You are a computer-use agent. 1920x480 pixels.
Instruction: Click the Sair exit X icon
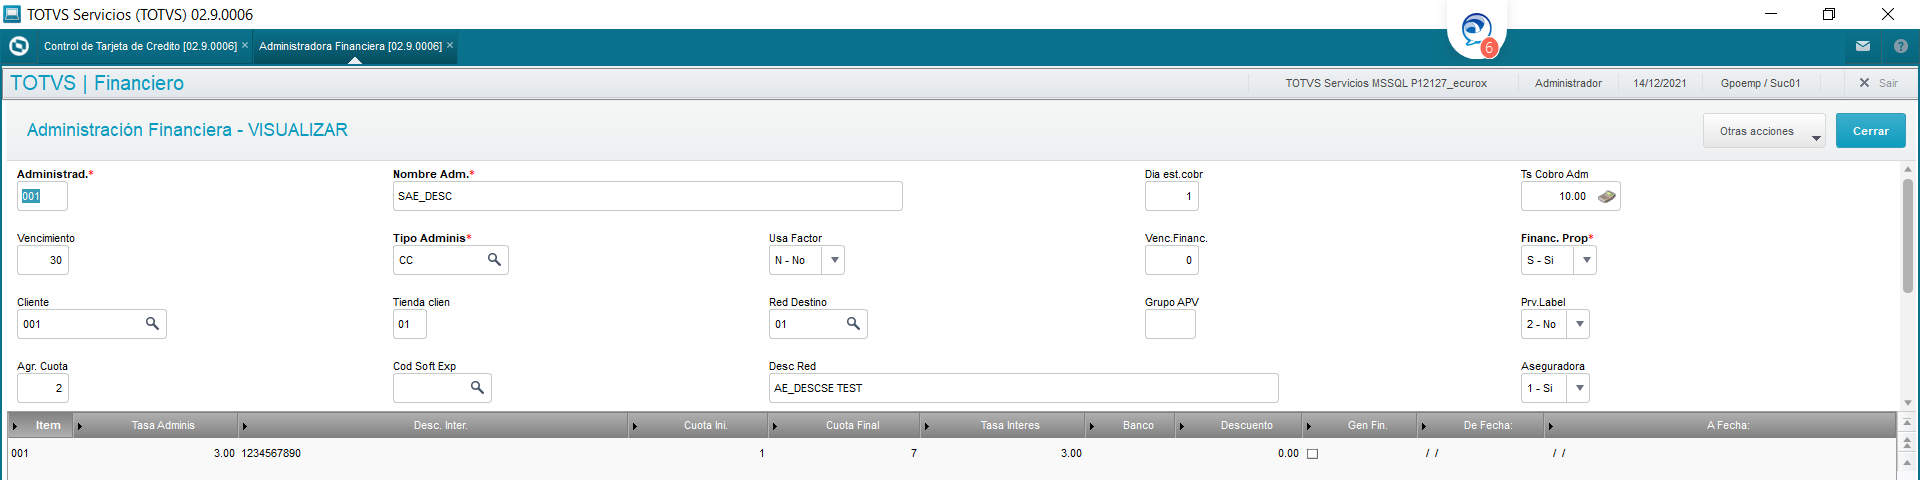(x=1864, y=83)
